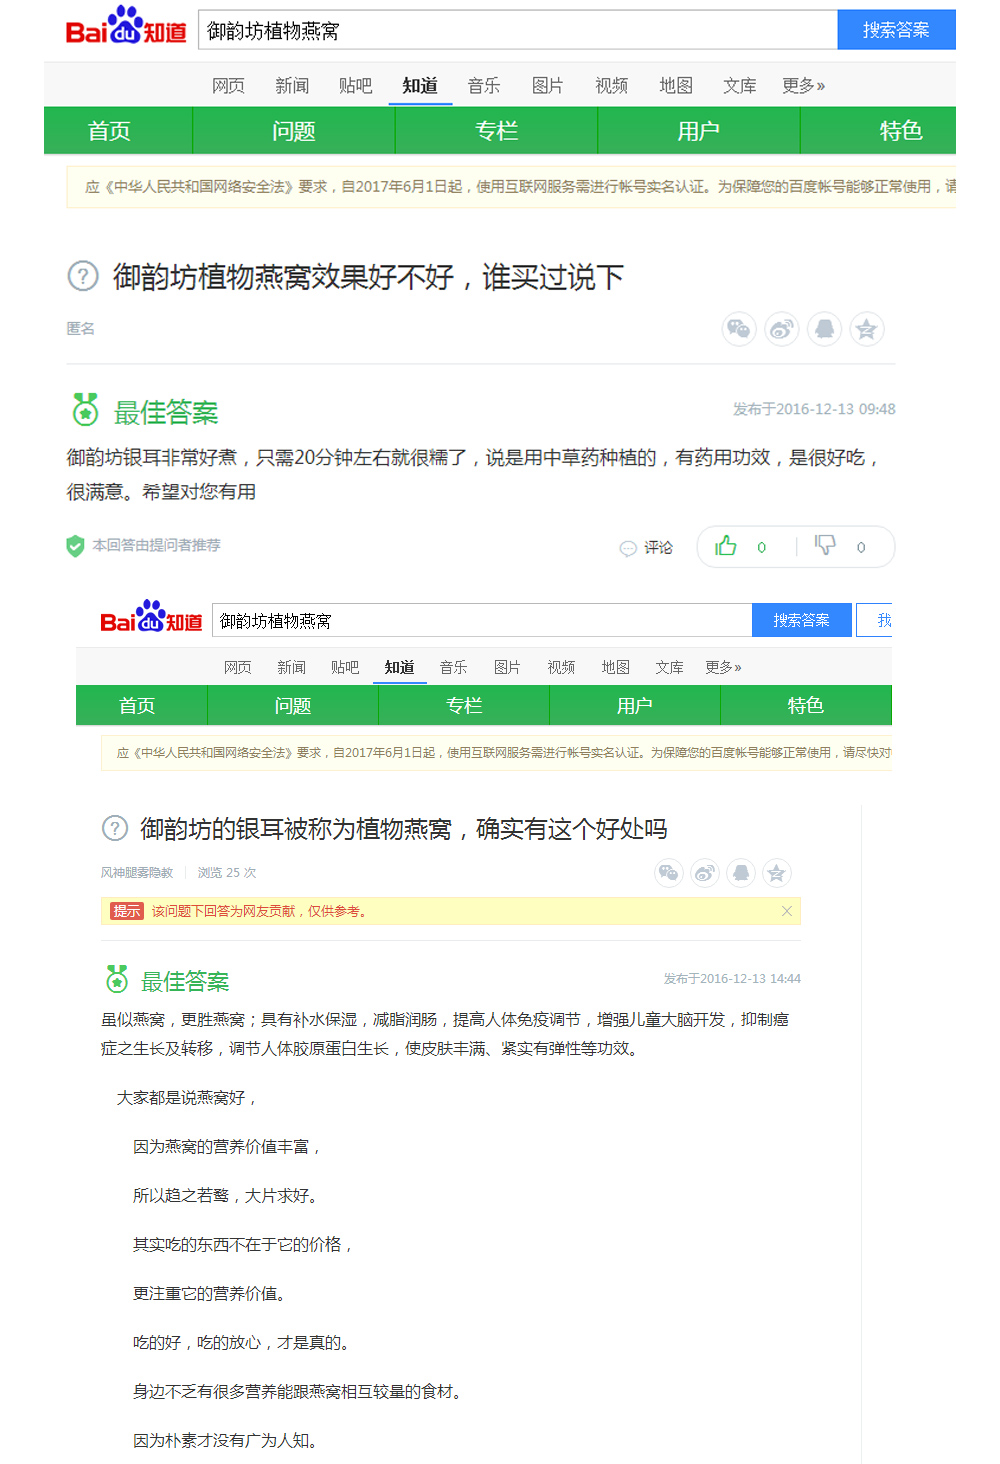Screen dimensions: 1000x1464
Task: Click 匿名 asker label
Action: pos(81,328)
